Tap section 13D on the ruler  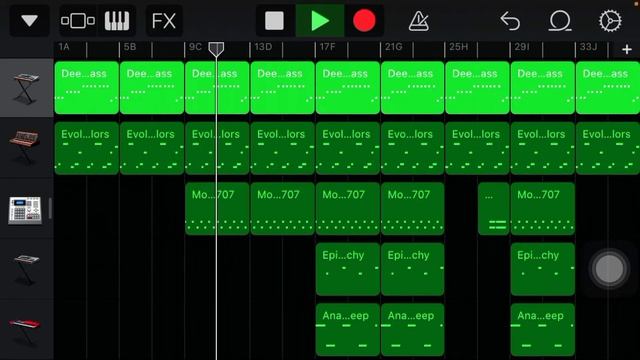263,47
